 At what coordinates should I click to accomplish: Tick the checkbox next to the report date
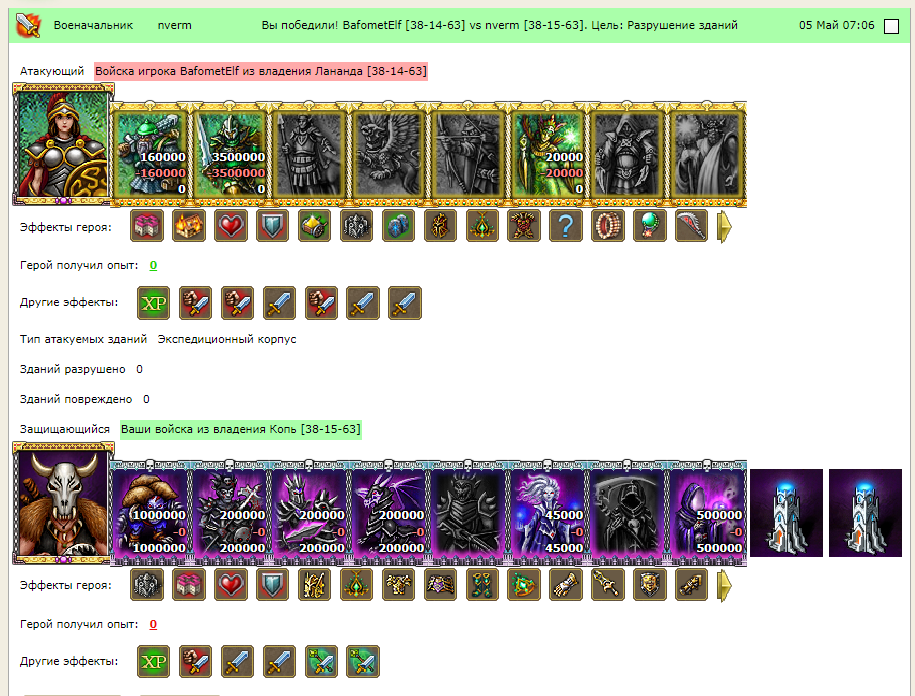(891, 26)
